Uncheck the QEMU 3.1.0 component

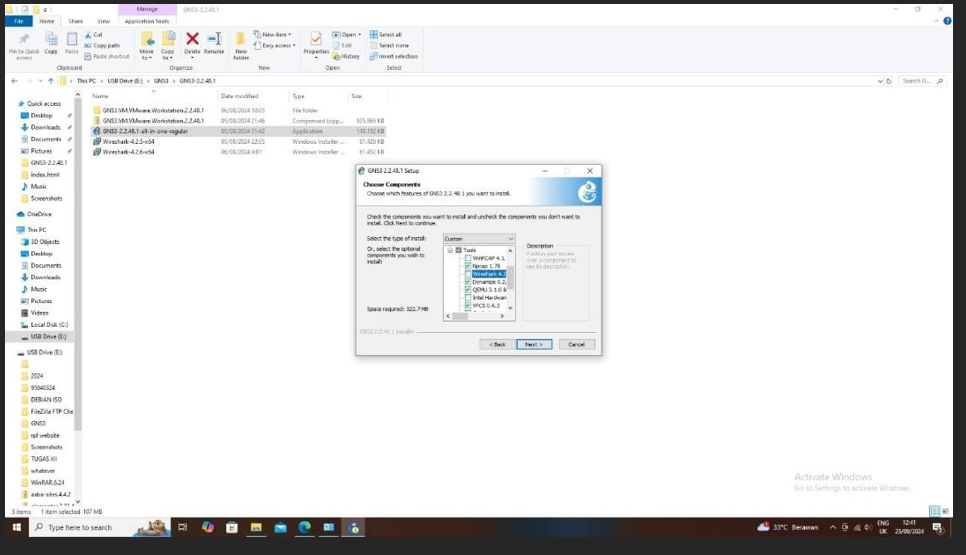click(468, 290)
